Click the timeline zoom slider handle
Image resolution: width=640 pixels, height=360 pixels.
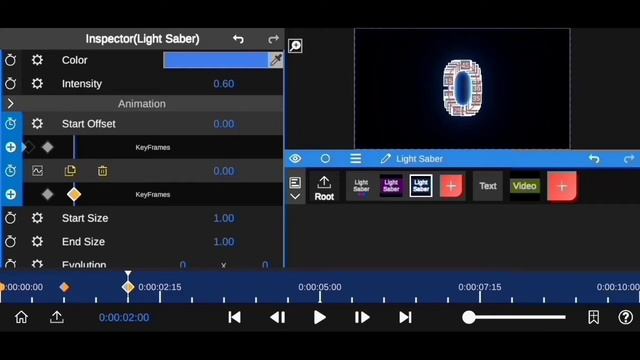[469, 317]
